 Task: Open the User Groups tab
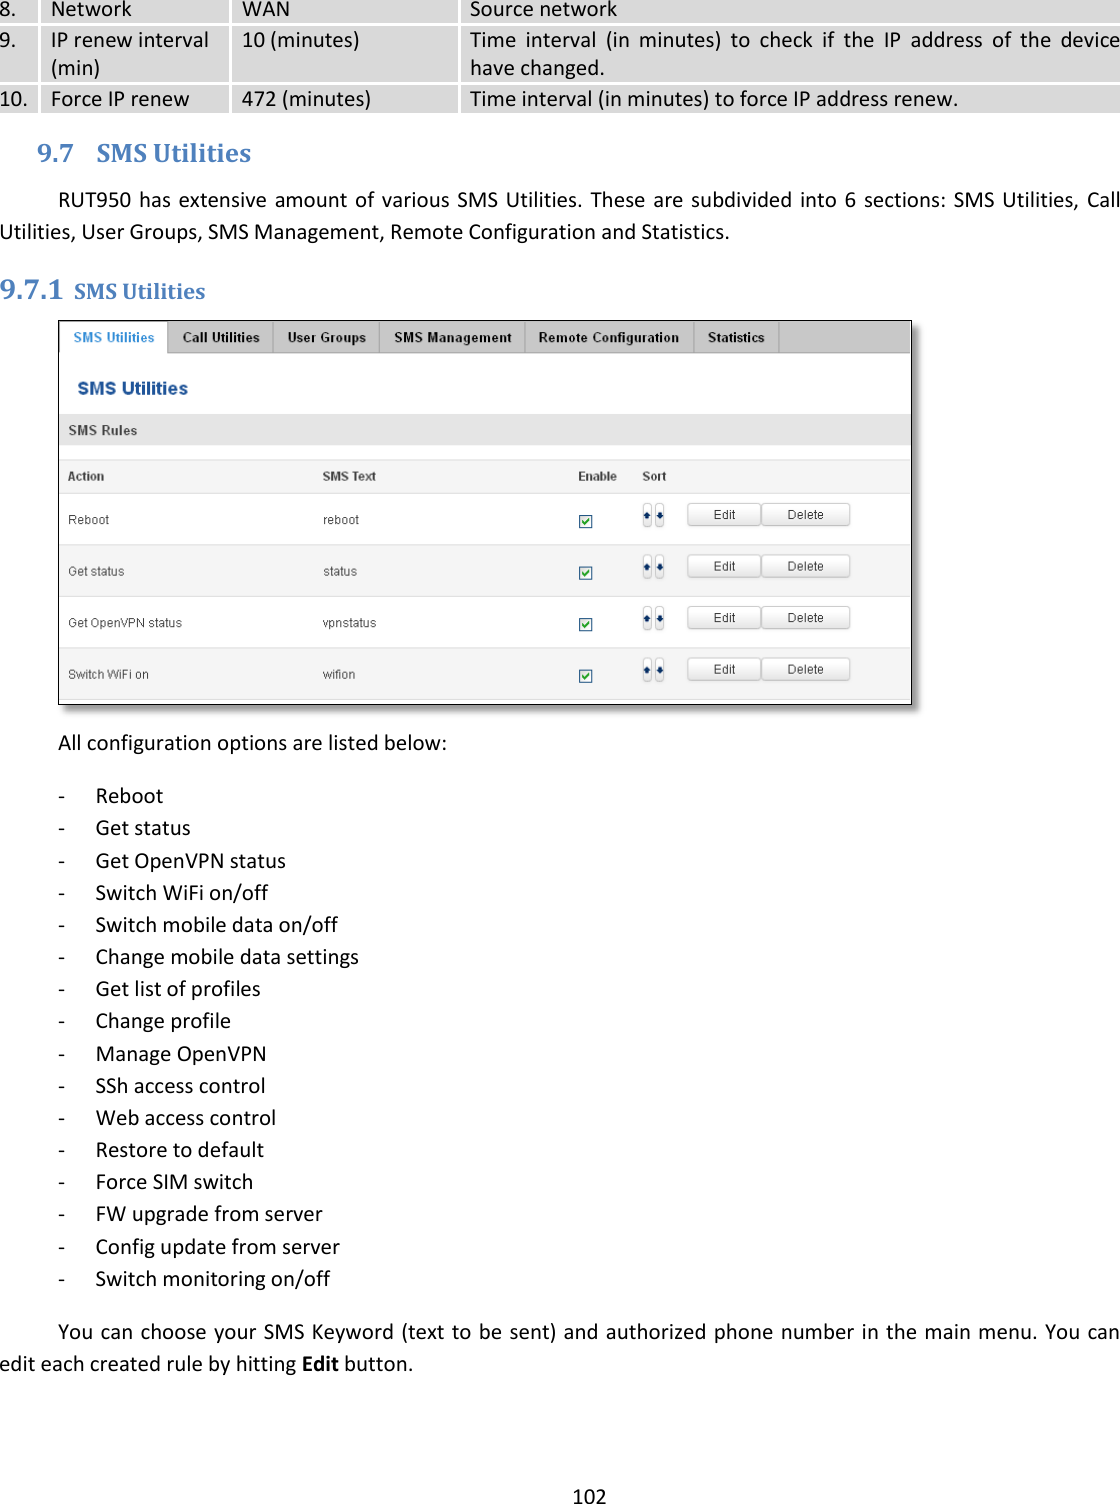[326, 337]
